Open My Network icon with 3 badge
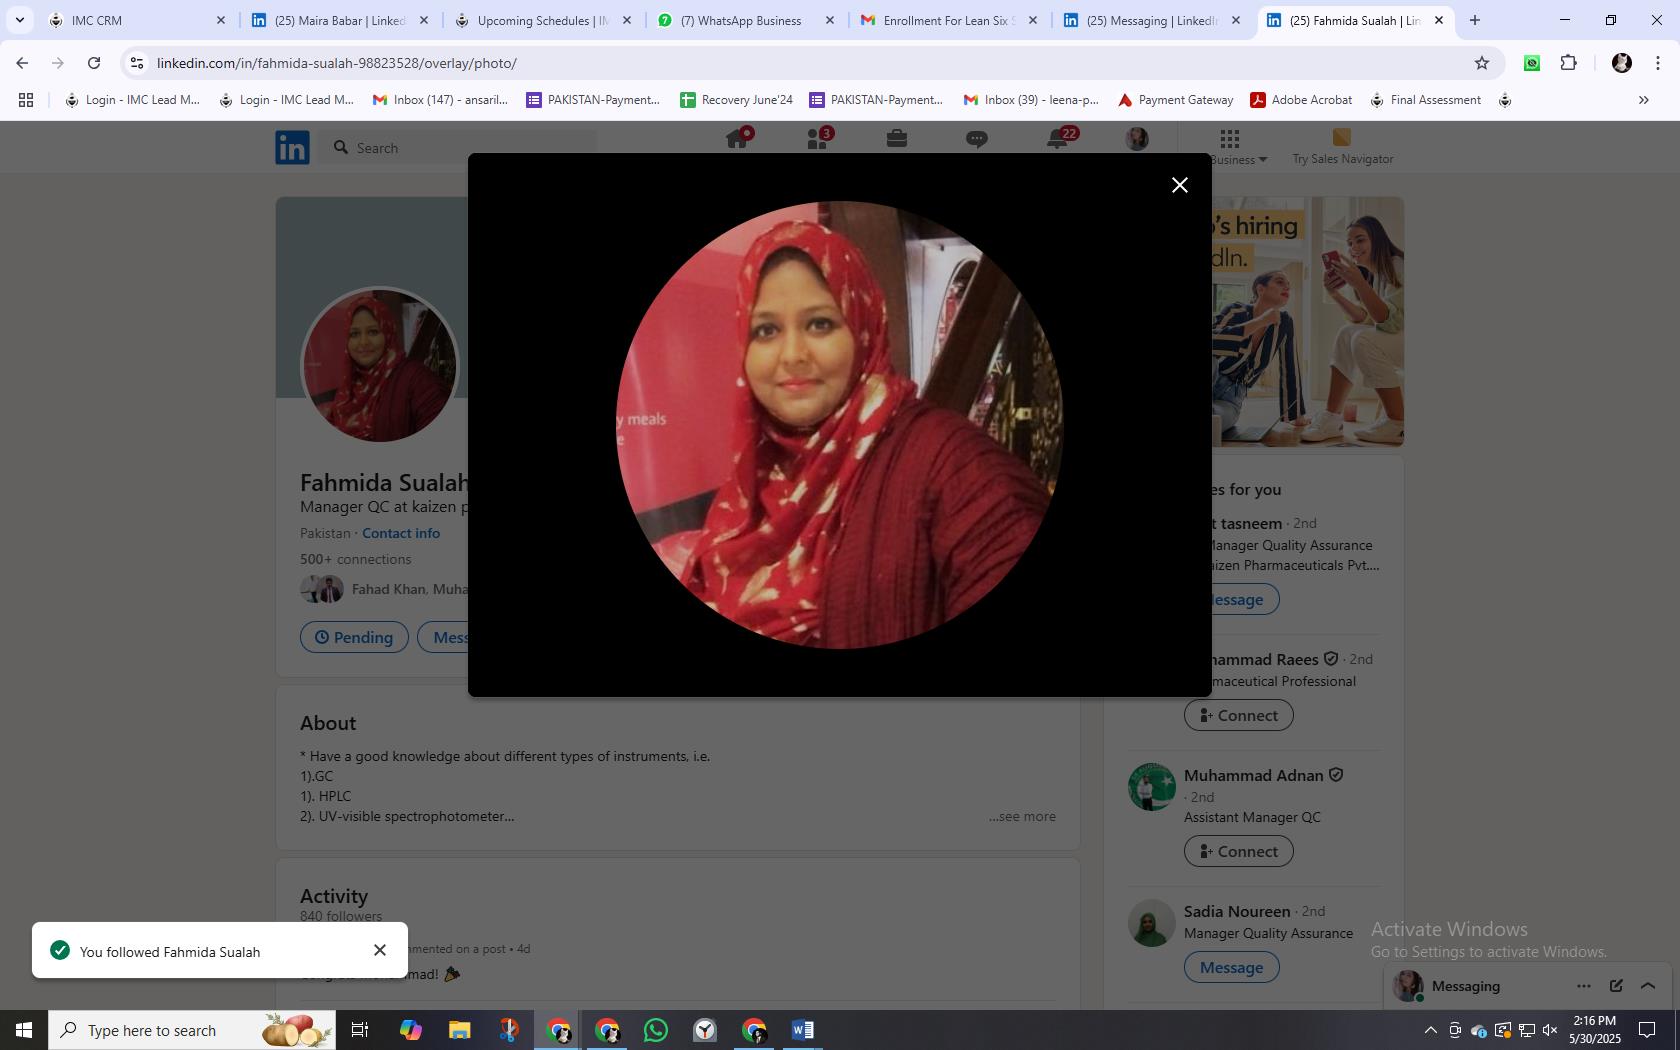Image resolution: width=1680 pixels, height=1050 pixels. 817,139
